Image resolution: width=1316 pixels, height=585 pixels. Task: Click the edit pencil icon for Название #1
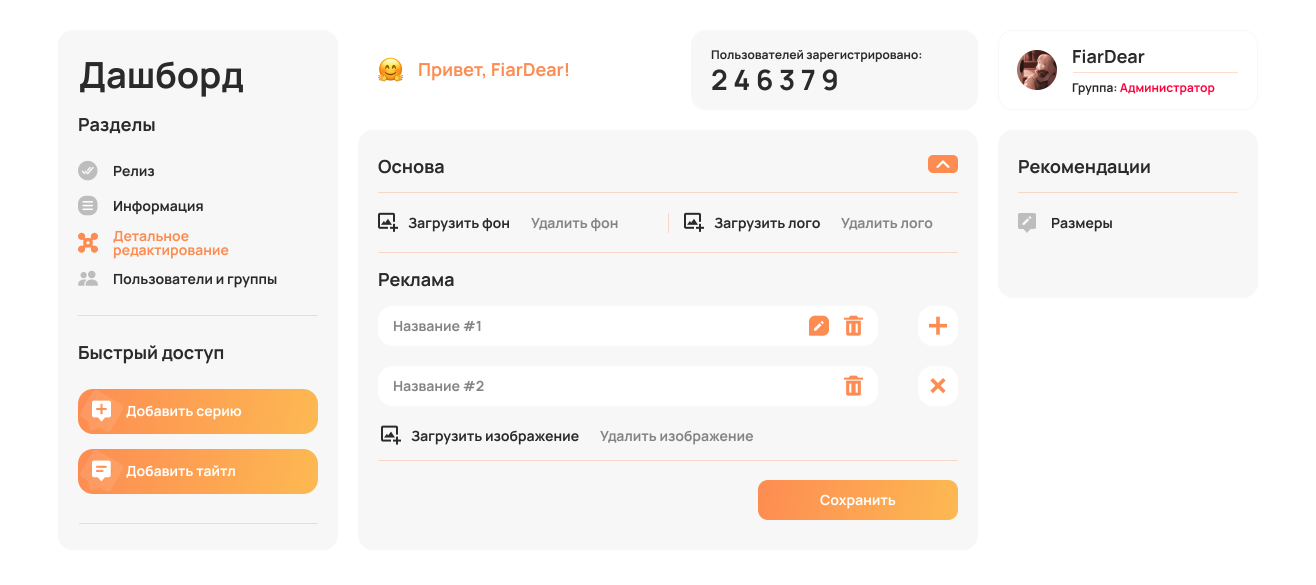(818, 326)
